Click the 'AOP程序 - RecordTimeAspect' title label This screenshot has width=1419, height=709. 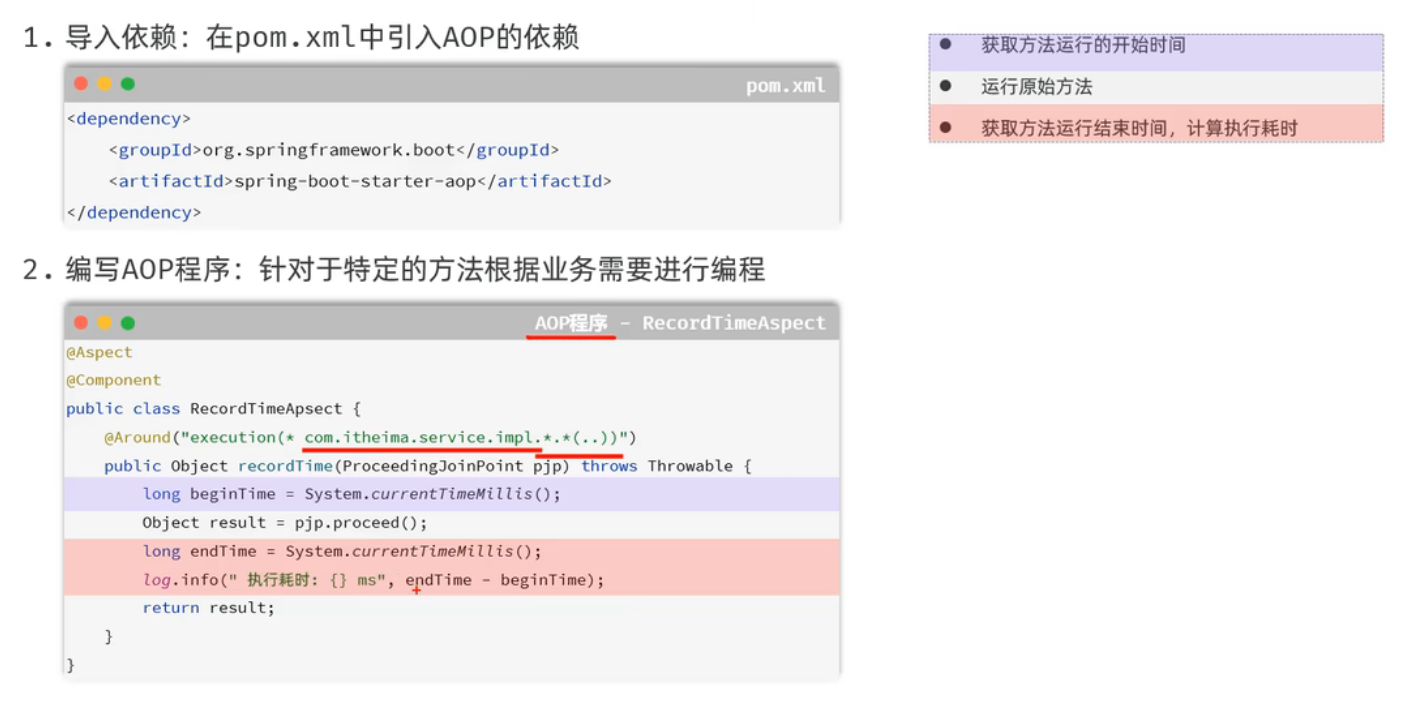pyautogui.click(x=680, y=323)
